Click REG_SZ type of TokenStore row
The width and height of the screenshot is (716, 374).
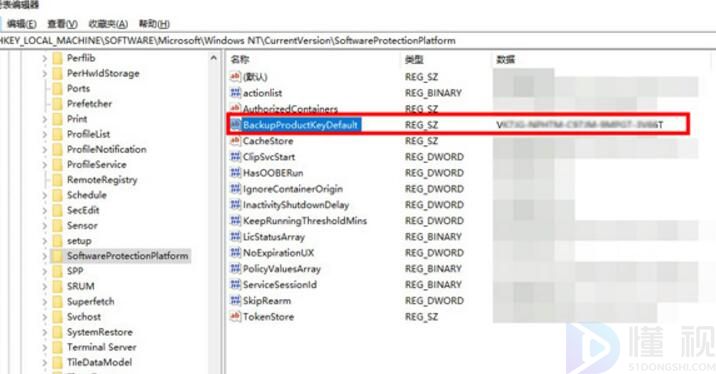[x=421, y=316]
